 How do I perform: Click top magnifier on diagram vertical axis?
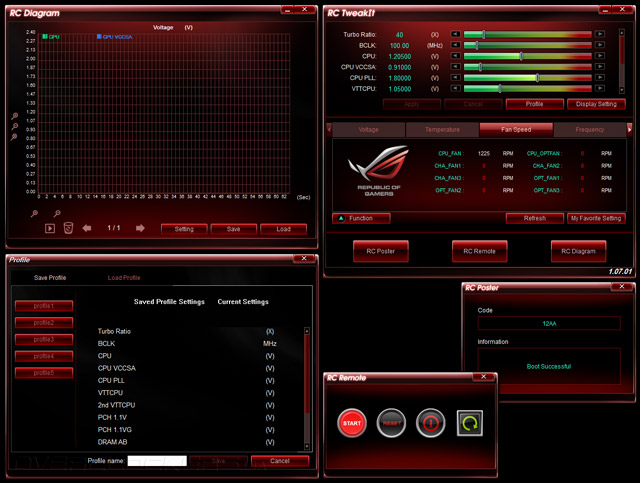pos(14,116)
